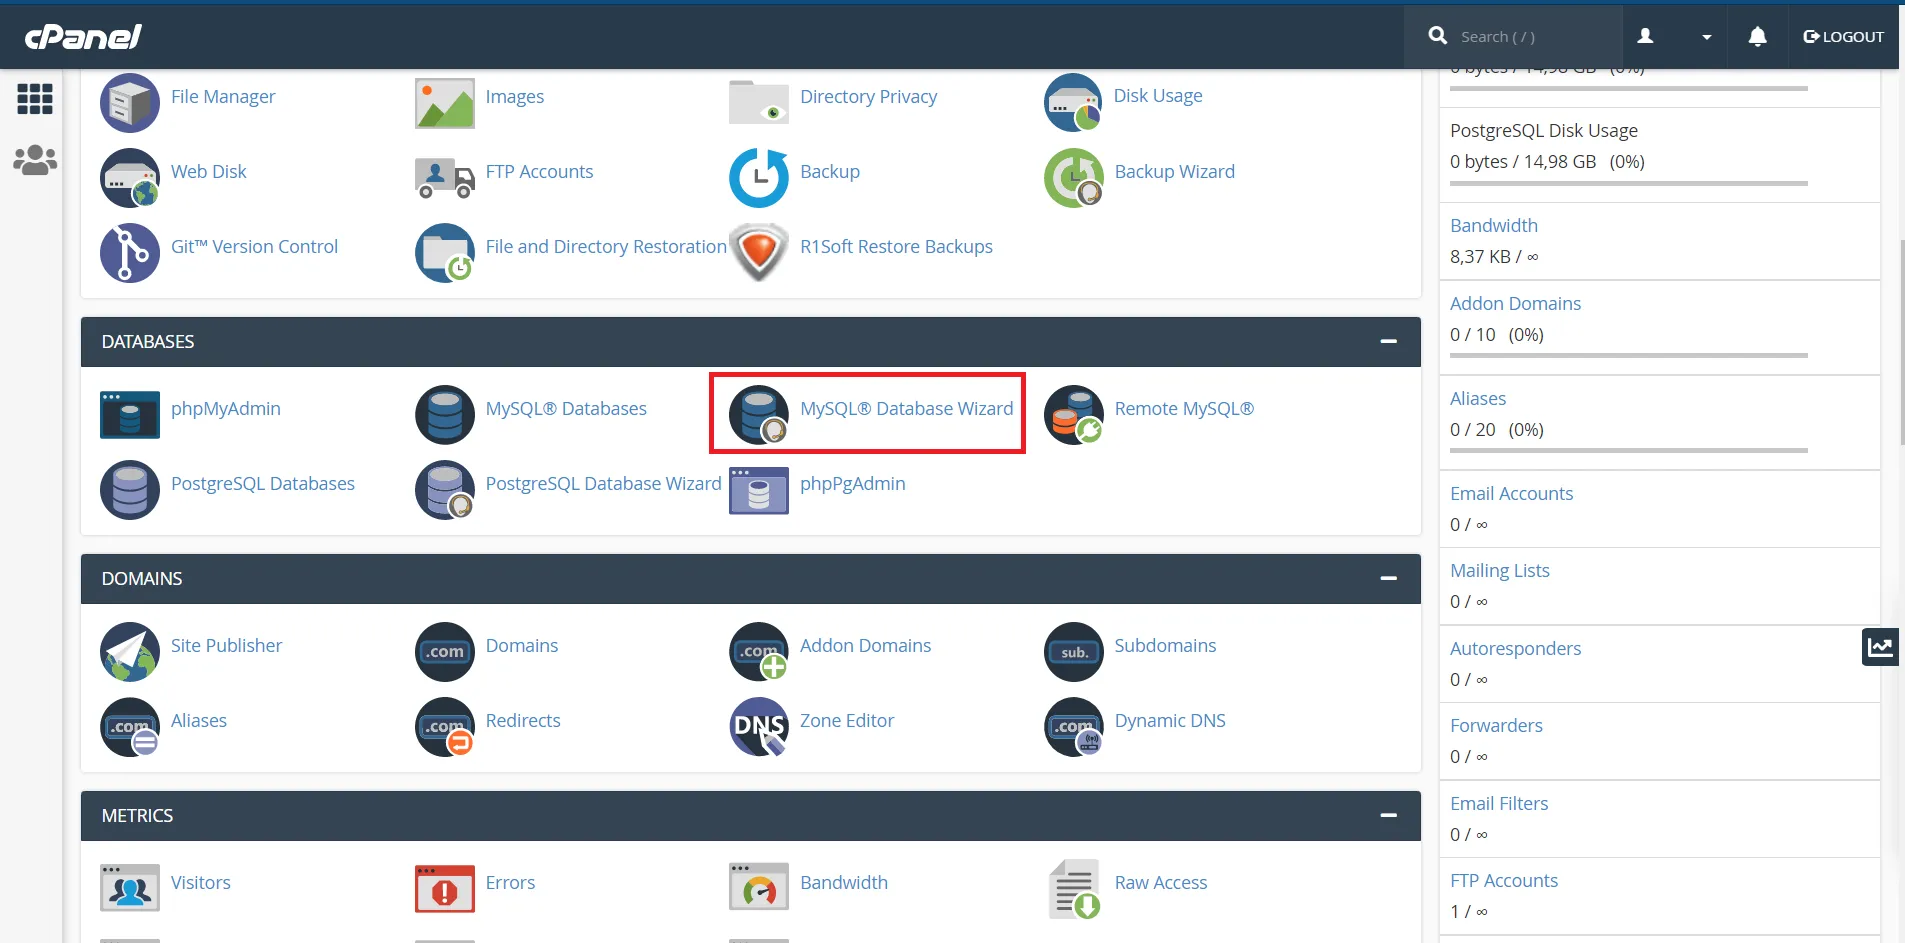This screenshot has height=943, width=1905.
Task: Open the Web Disk icon
Action: [x=130, y=177]
